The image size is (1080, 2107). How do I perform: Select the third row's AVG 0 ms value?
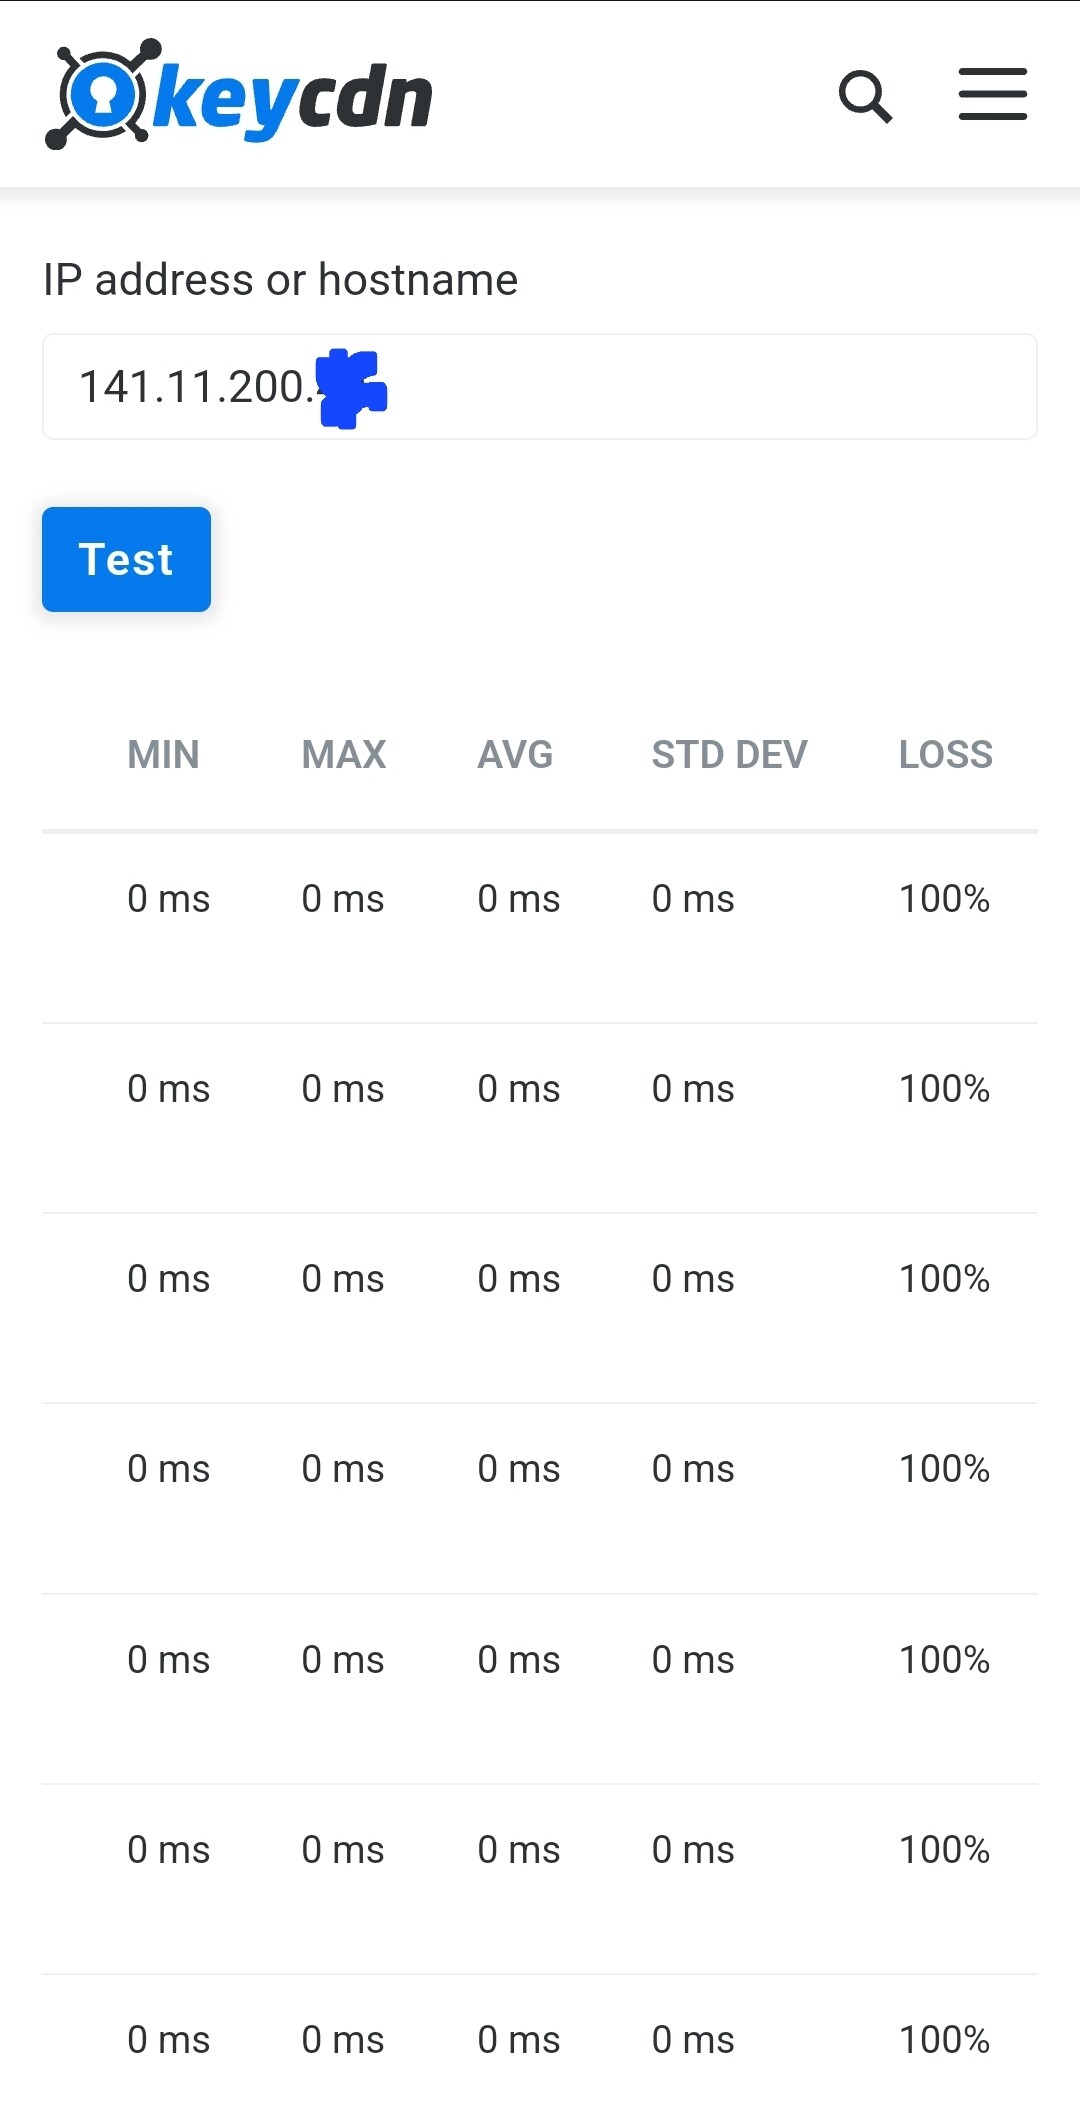pos(518,1279)
